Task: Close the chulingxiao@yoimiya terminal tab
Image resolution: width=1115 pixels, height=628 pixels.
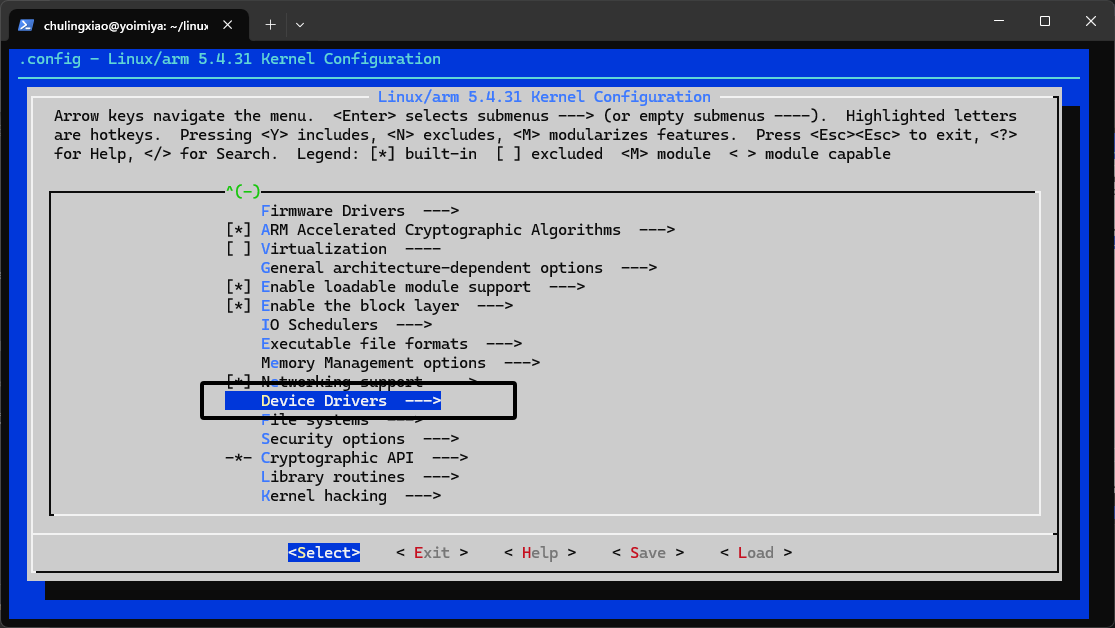Action: 228,25
